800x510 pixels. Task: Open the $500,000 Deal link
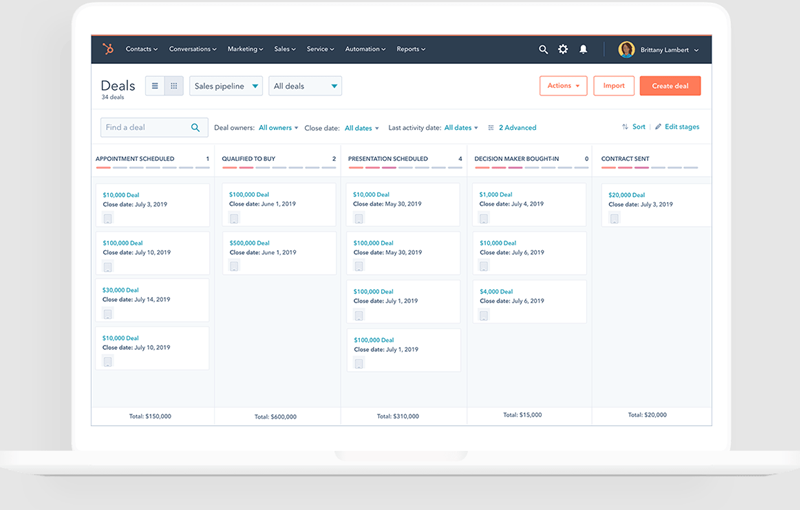(249, 242)
